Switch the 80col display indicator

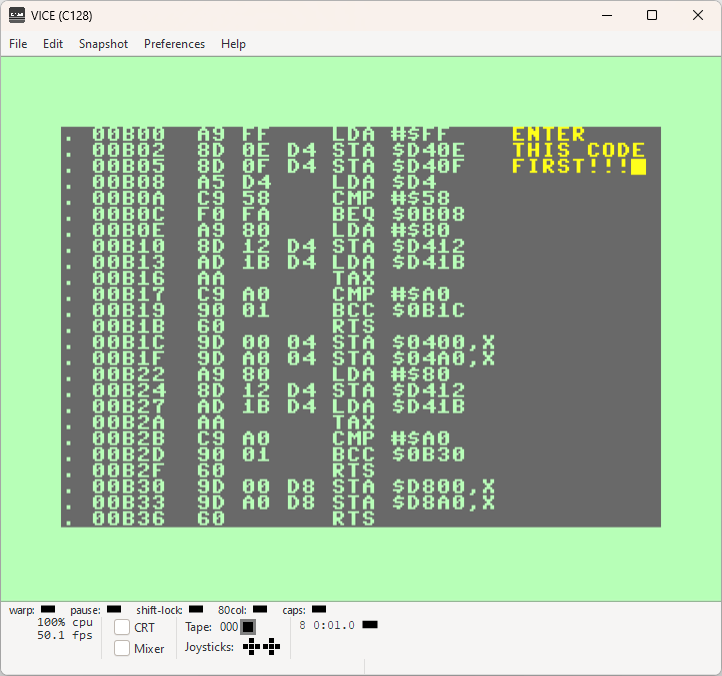pos(260,609)
